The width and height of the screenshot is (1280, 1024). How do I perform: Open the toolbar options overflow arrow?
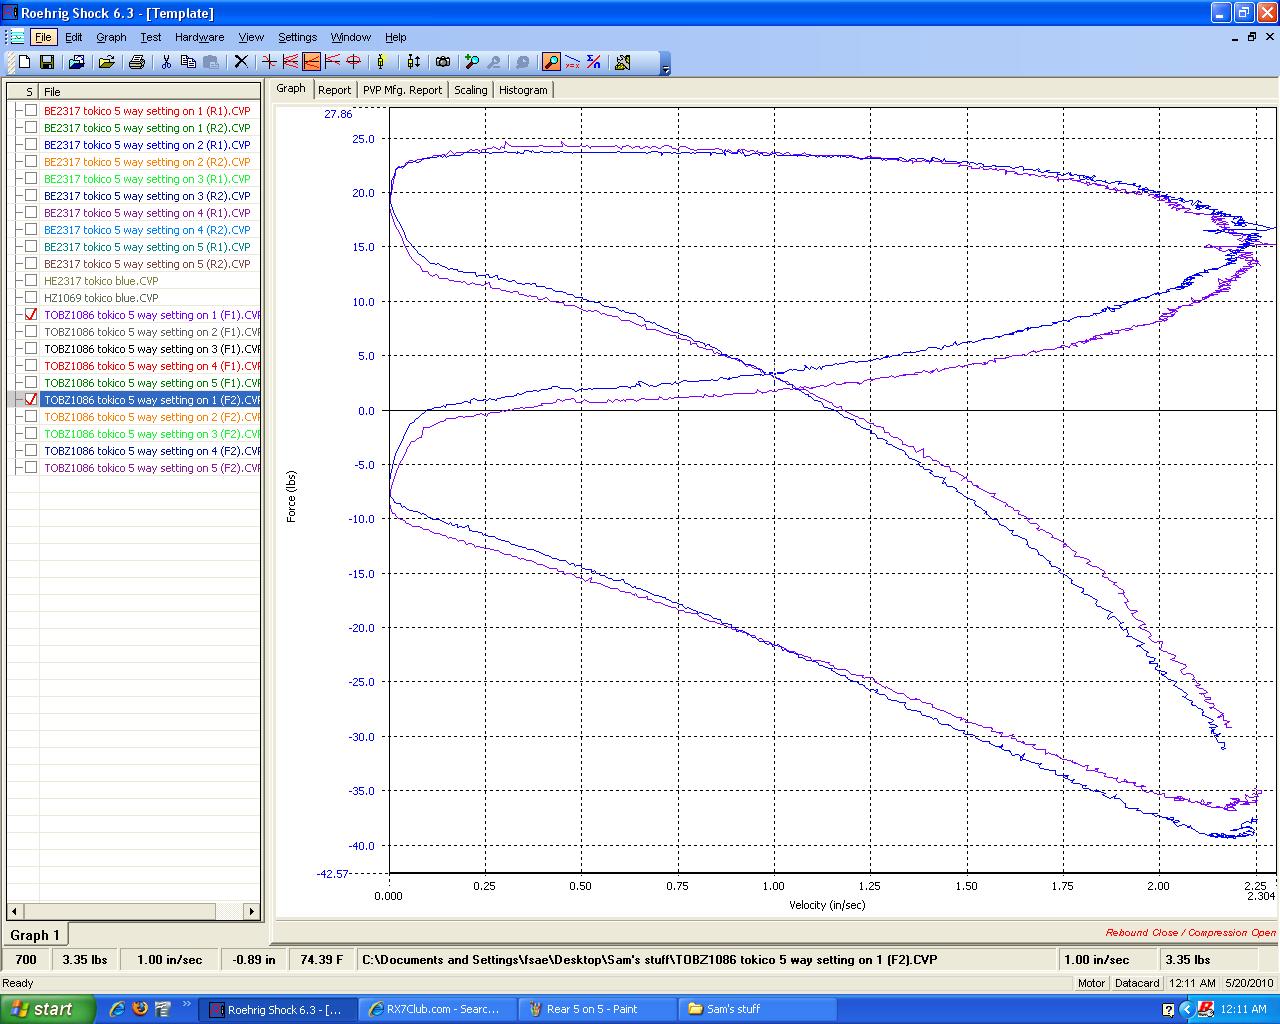pyautogui.click(x=666, y=67)
